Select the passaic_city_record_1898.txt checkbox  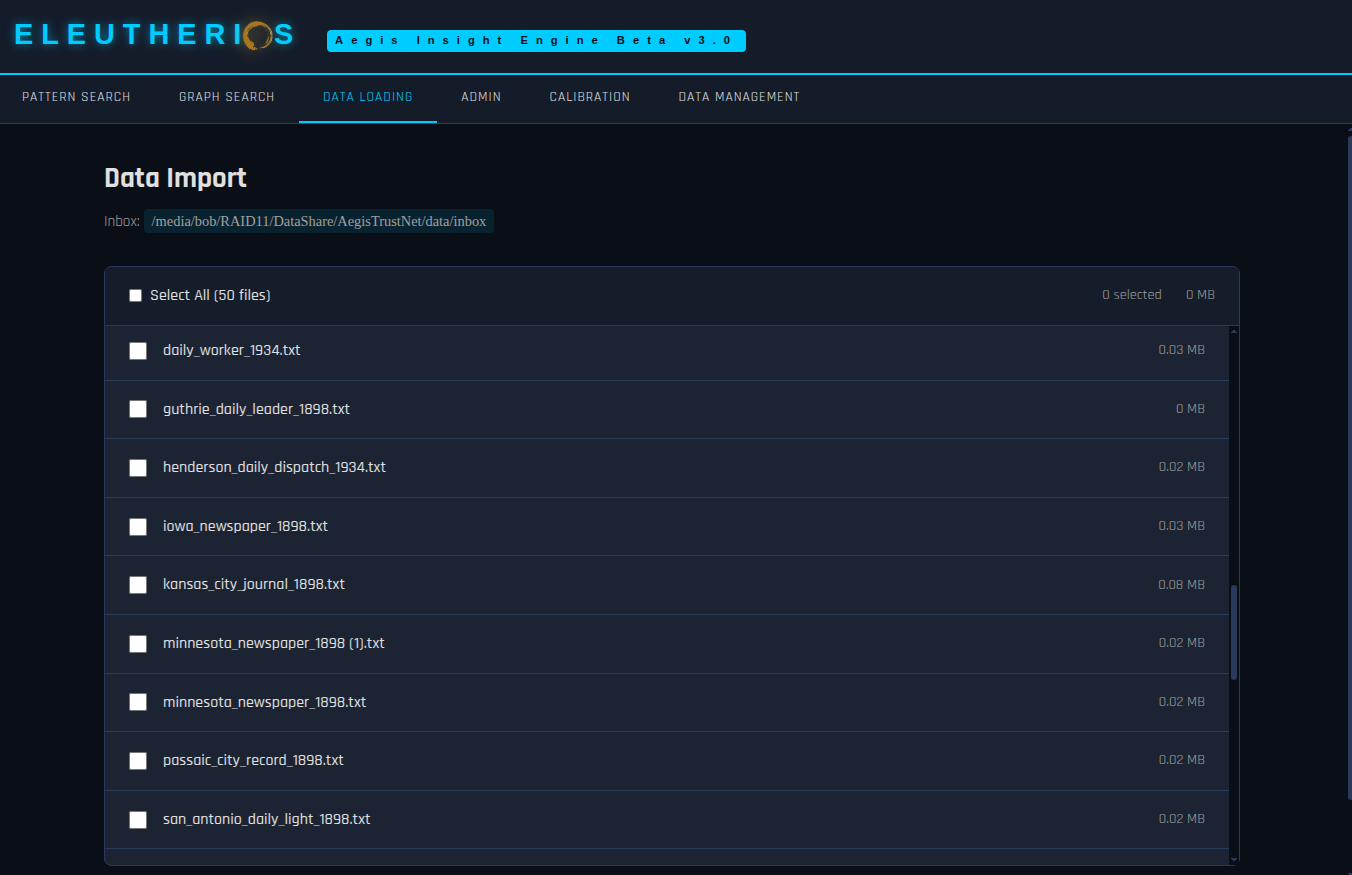point(138,761)
